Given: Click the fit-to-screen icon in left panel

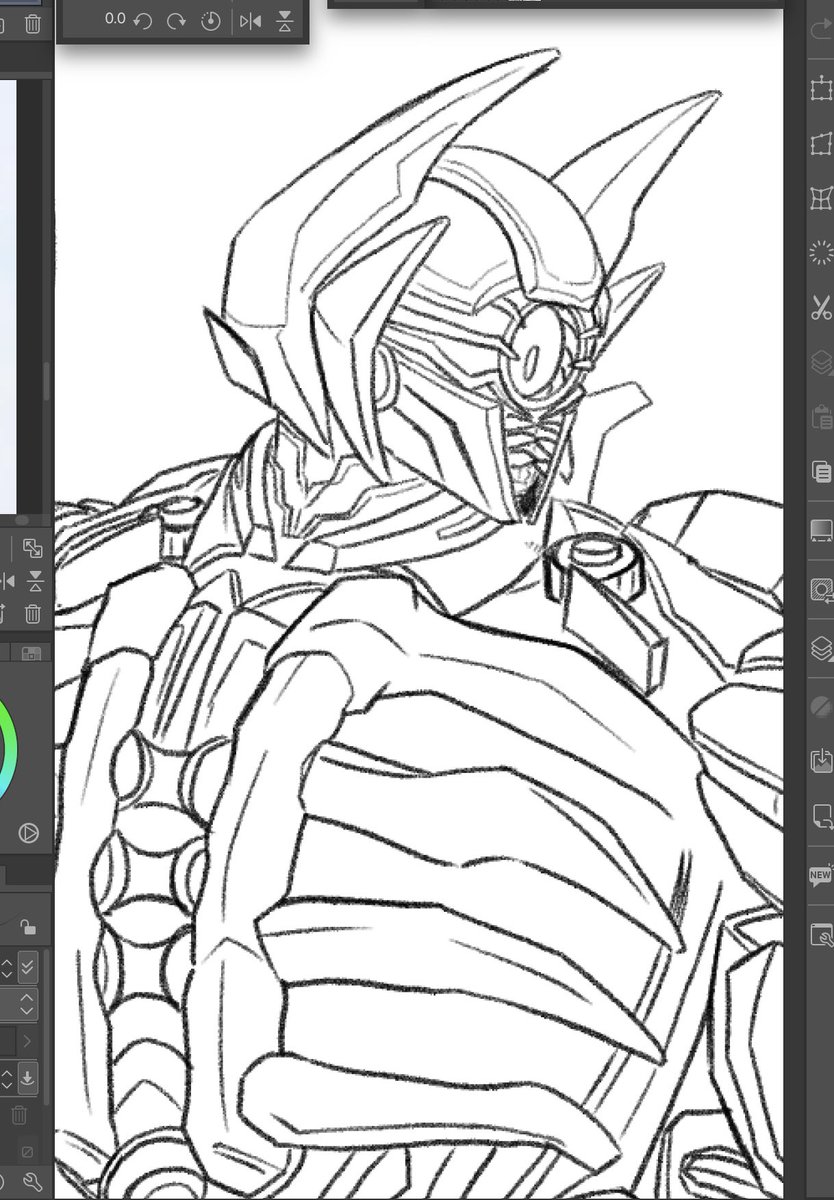Looking at the screenshot, I should pyautogui.click(x=33, y=547).
